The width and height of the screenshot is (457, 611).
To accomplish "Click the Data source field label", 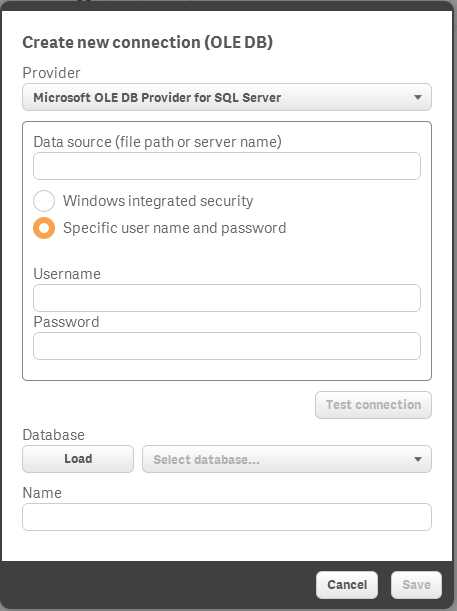I will tap(157, 142).
